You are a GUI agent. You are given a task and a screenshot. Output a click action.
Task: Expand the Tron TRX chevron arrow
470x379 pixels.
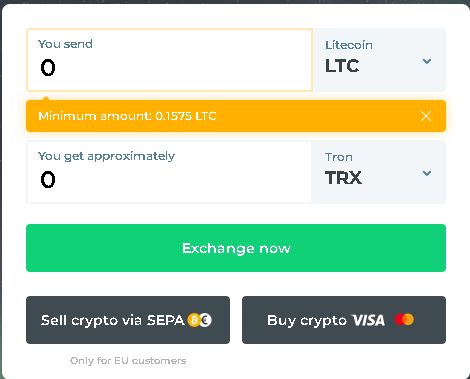pyautogui.click(x=427, y=173)
